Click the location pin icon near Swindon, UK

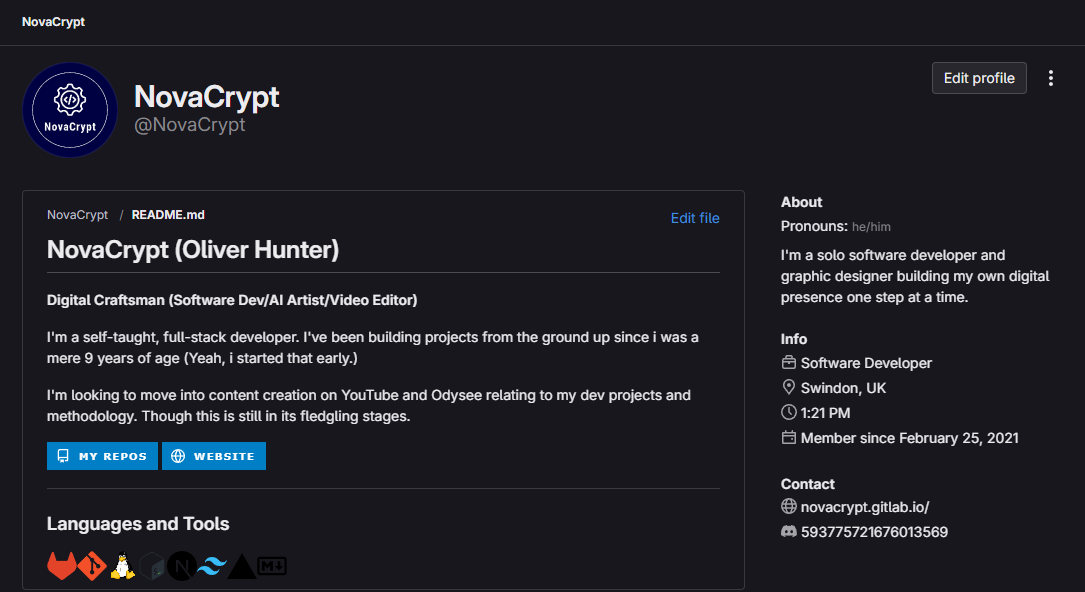coord(788,387)
